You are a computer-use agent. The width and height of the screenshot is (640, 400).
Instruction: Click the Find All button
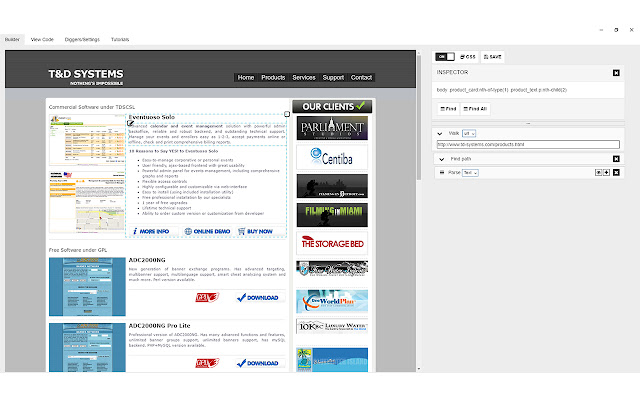pos(475,109)
